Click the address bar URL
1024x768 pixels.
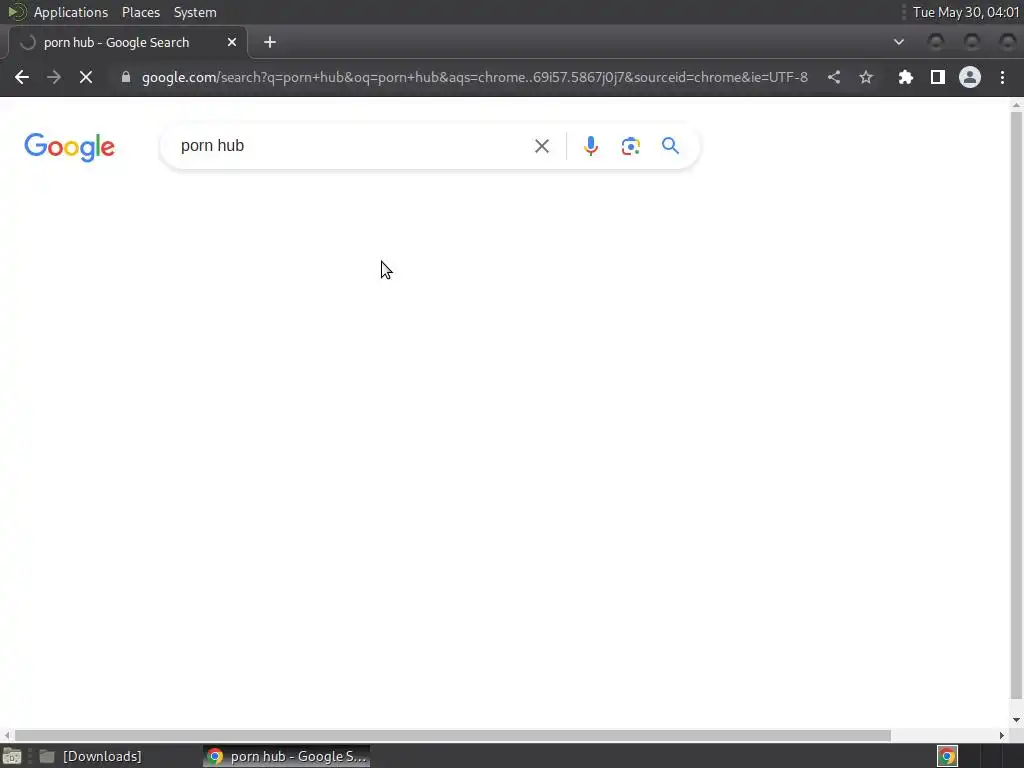475,77
